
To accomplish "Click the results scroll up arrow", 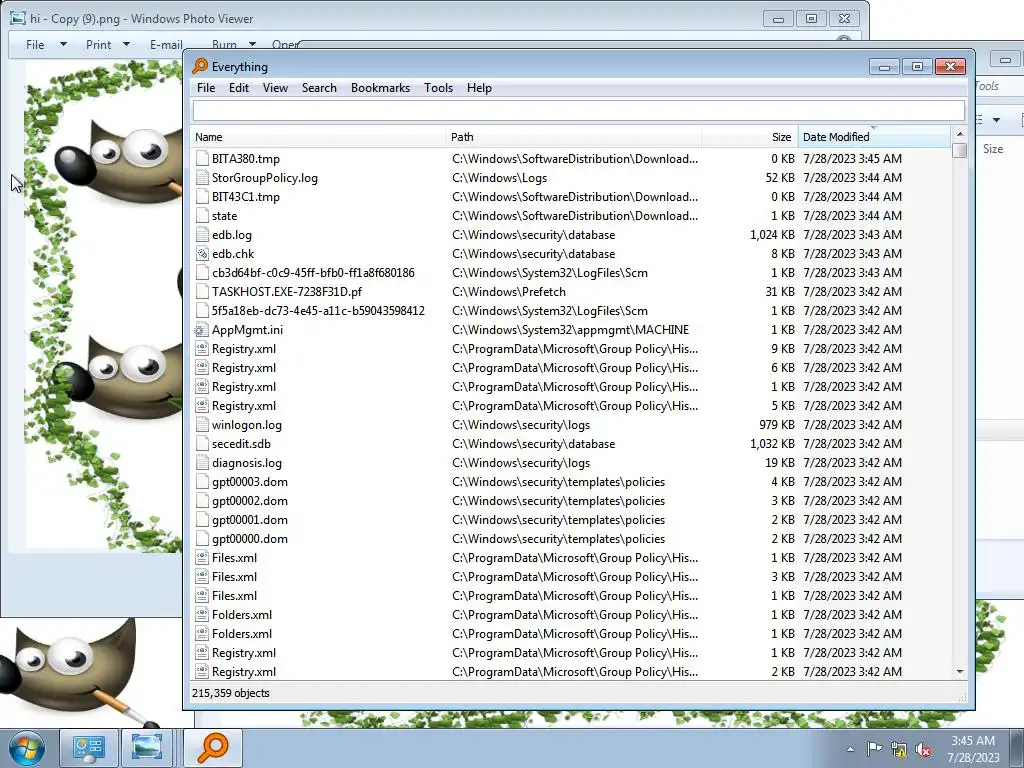I will (x=959, y=134).
